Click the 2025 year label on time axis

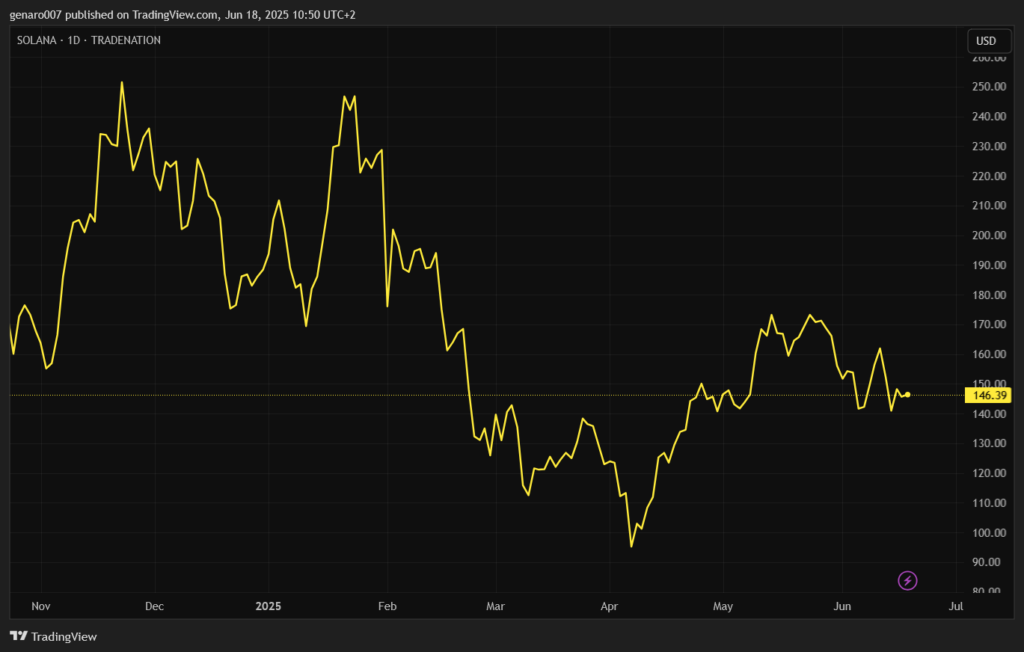click(x=269, y=606)
